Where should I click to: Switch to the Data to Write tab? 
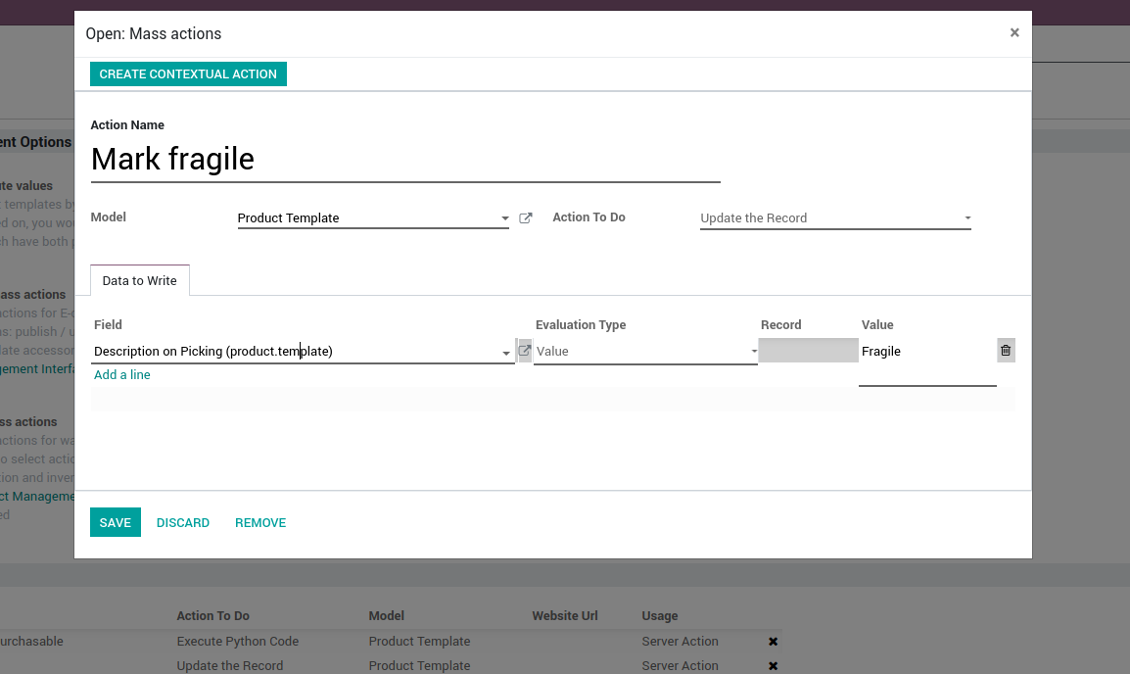click(139, 280)
